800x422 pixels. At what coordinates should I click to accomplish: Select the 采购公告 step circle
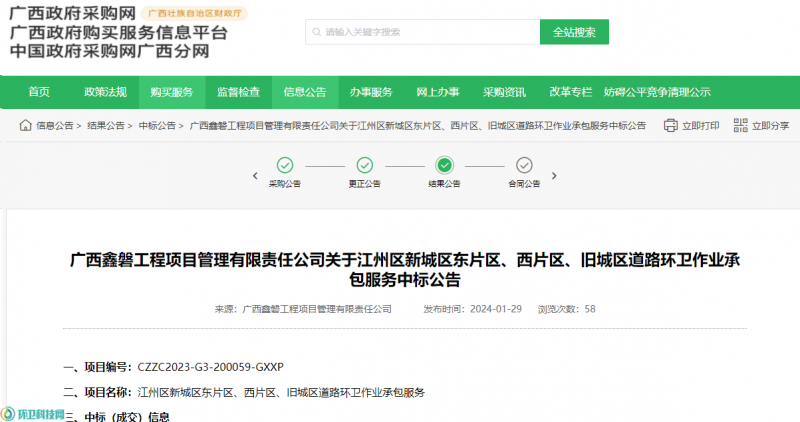coord(285,165)
